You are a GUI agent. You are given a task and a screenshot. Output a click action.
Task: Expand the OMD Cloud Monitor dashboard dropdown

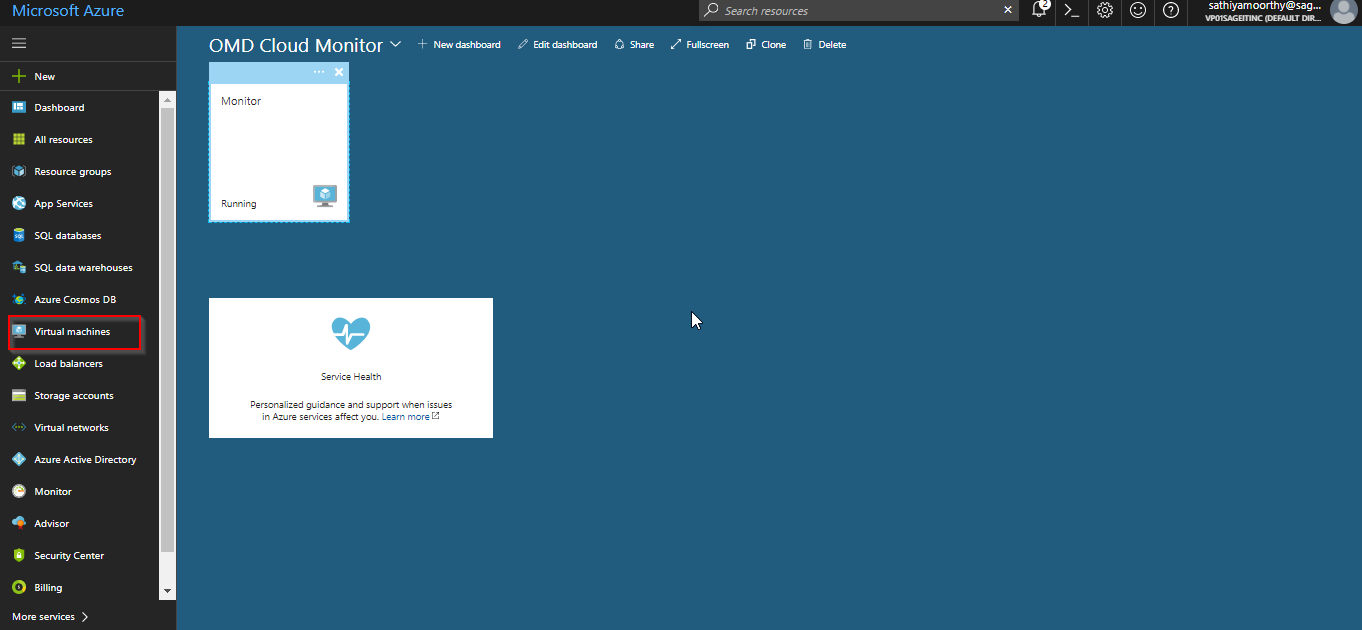396,45
